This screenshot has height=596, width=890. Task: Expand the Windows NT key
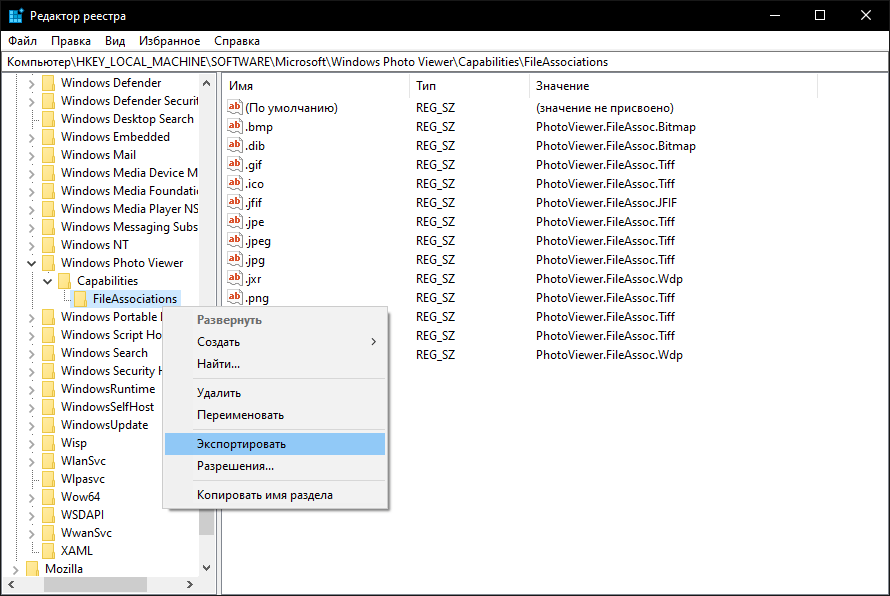point(32,245)
